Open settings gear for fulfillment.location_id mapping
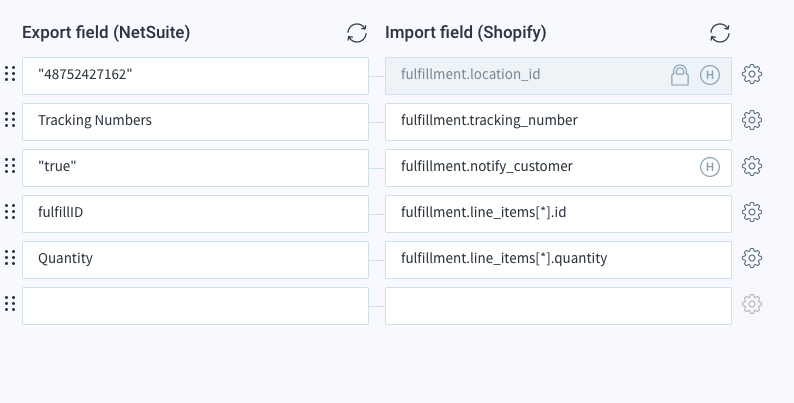 pos(751,74)
